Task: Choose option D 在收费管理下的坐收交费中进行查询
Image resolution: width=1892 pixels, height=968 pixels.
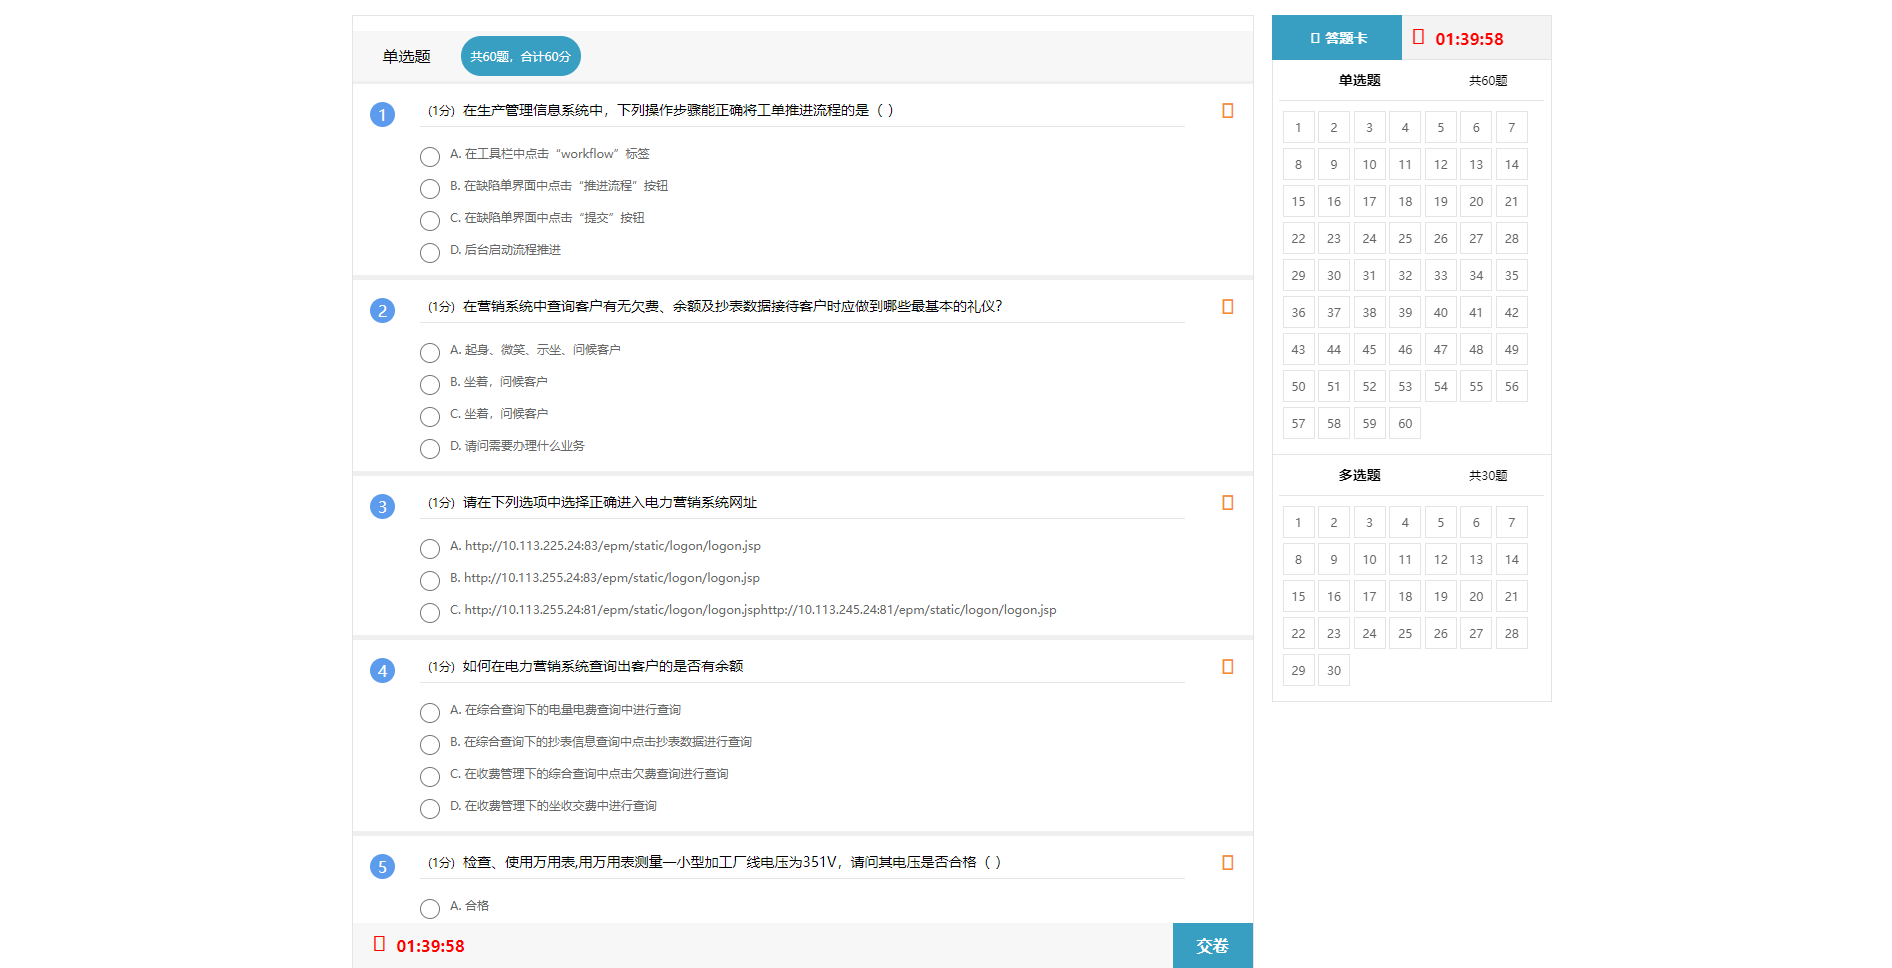Action: [430, 808]
